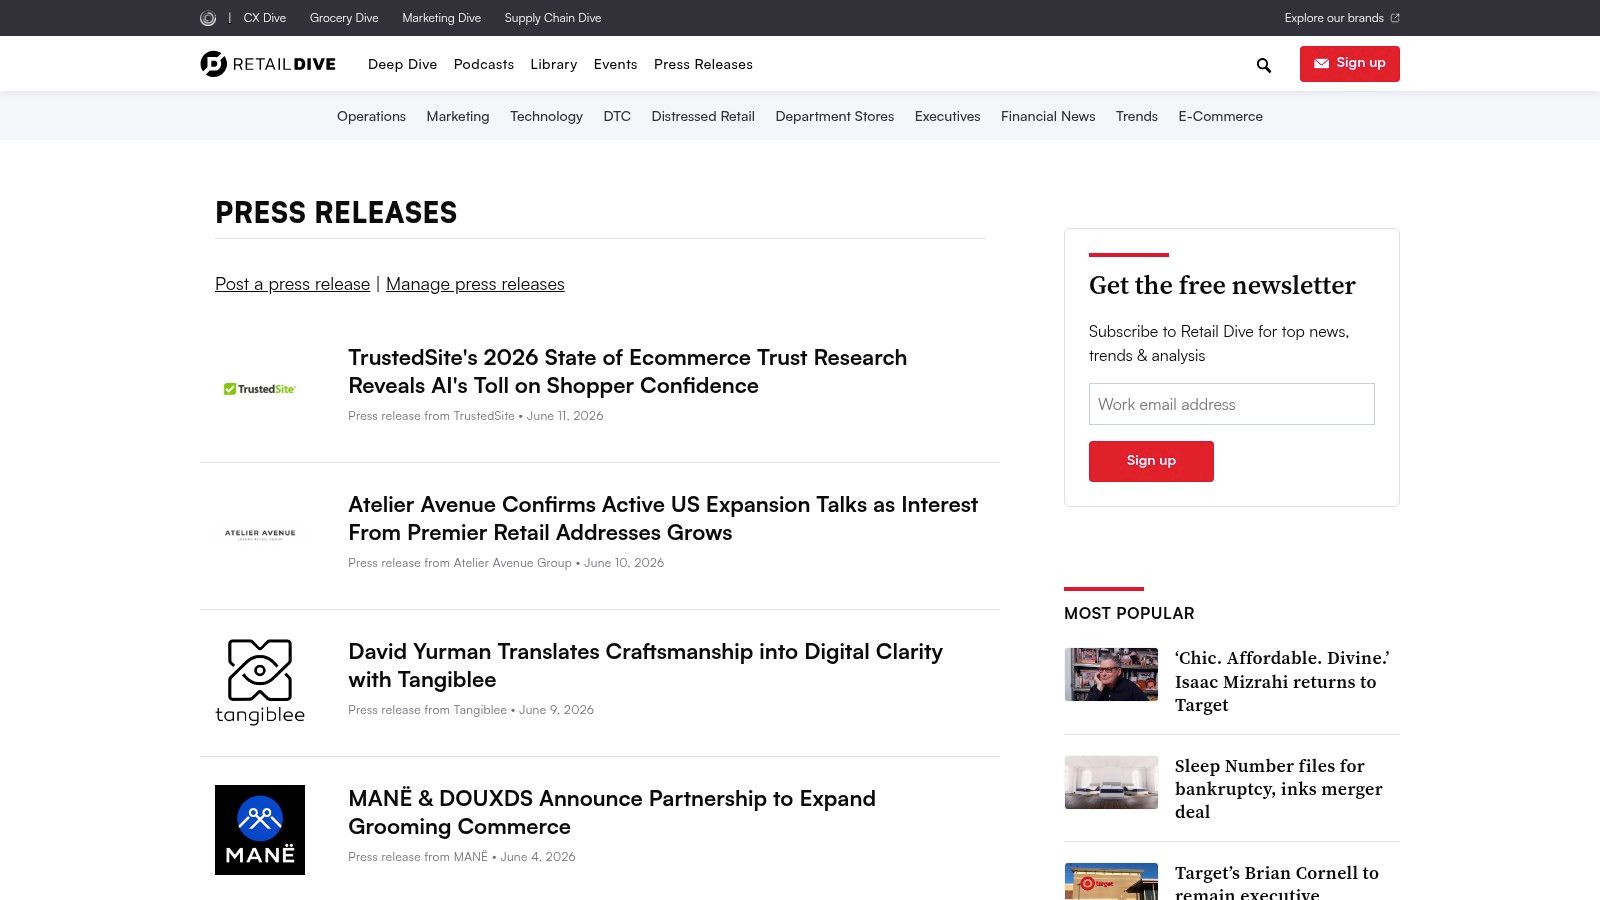Click the PRESS RELEASES page heading

(336, 212)
